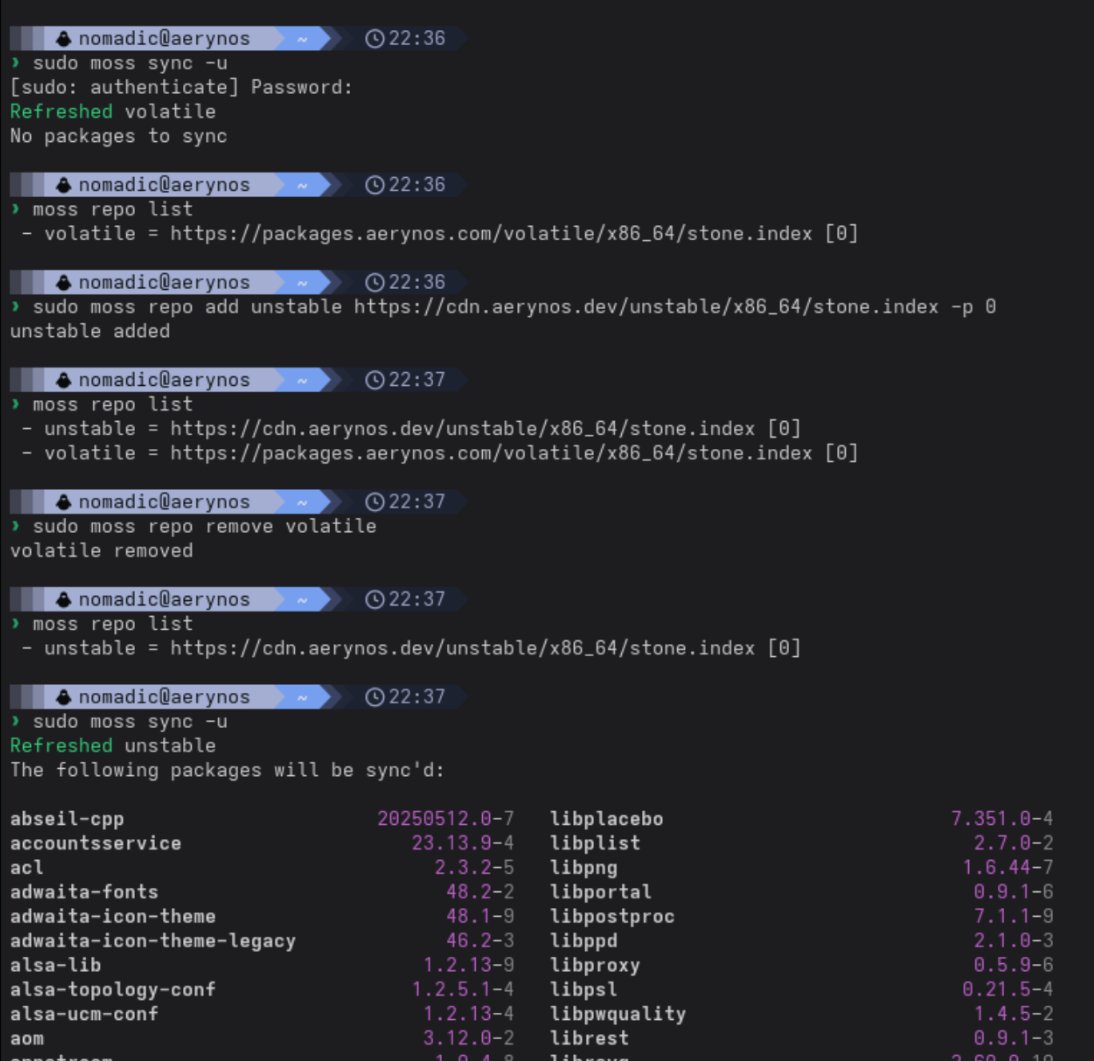Click the clock icon next to 22:37
The image size is (1094, 1061).
373,379
